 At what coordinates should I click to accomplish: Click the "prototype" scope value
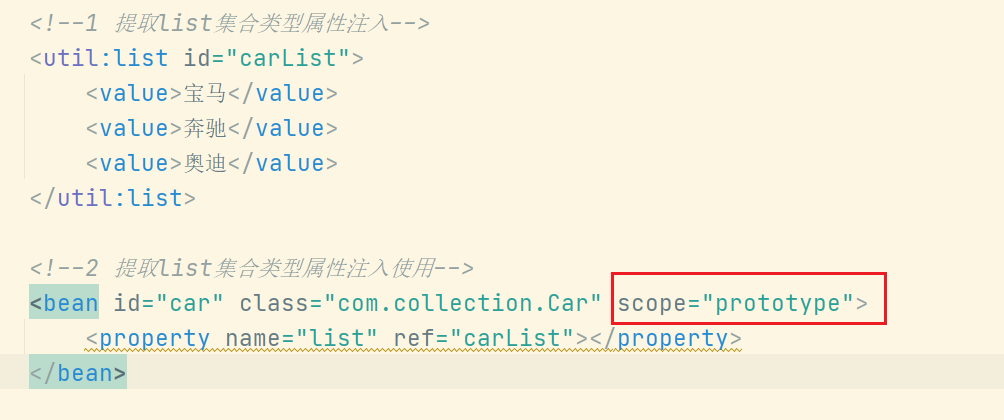coord(778,303)
